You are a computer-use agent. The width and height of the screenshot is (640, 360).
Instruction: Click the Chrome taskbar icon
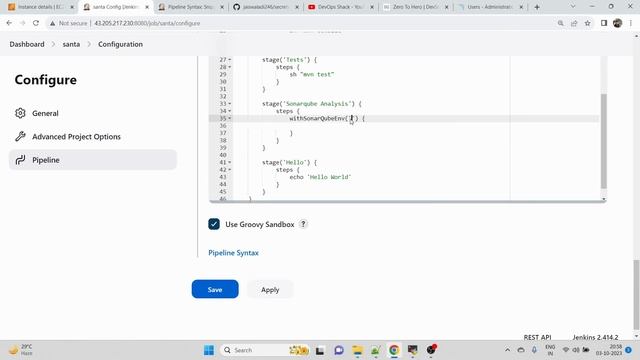click(394, 350)
